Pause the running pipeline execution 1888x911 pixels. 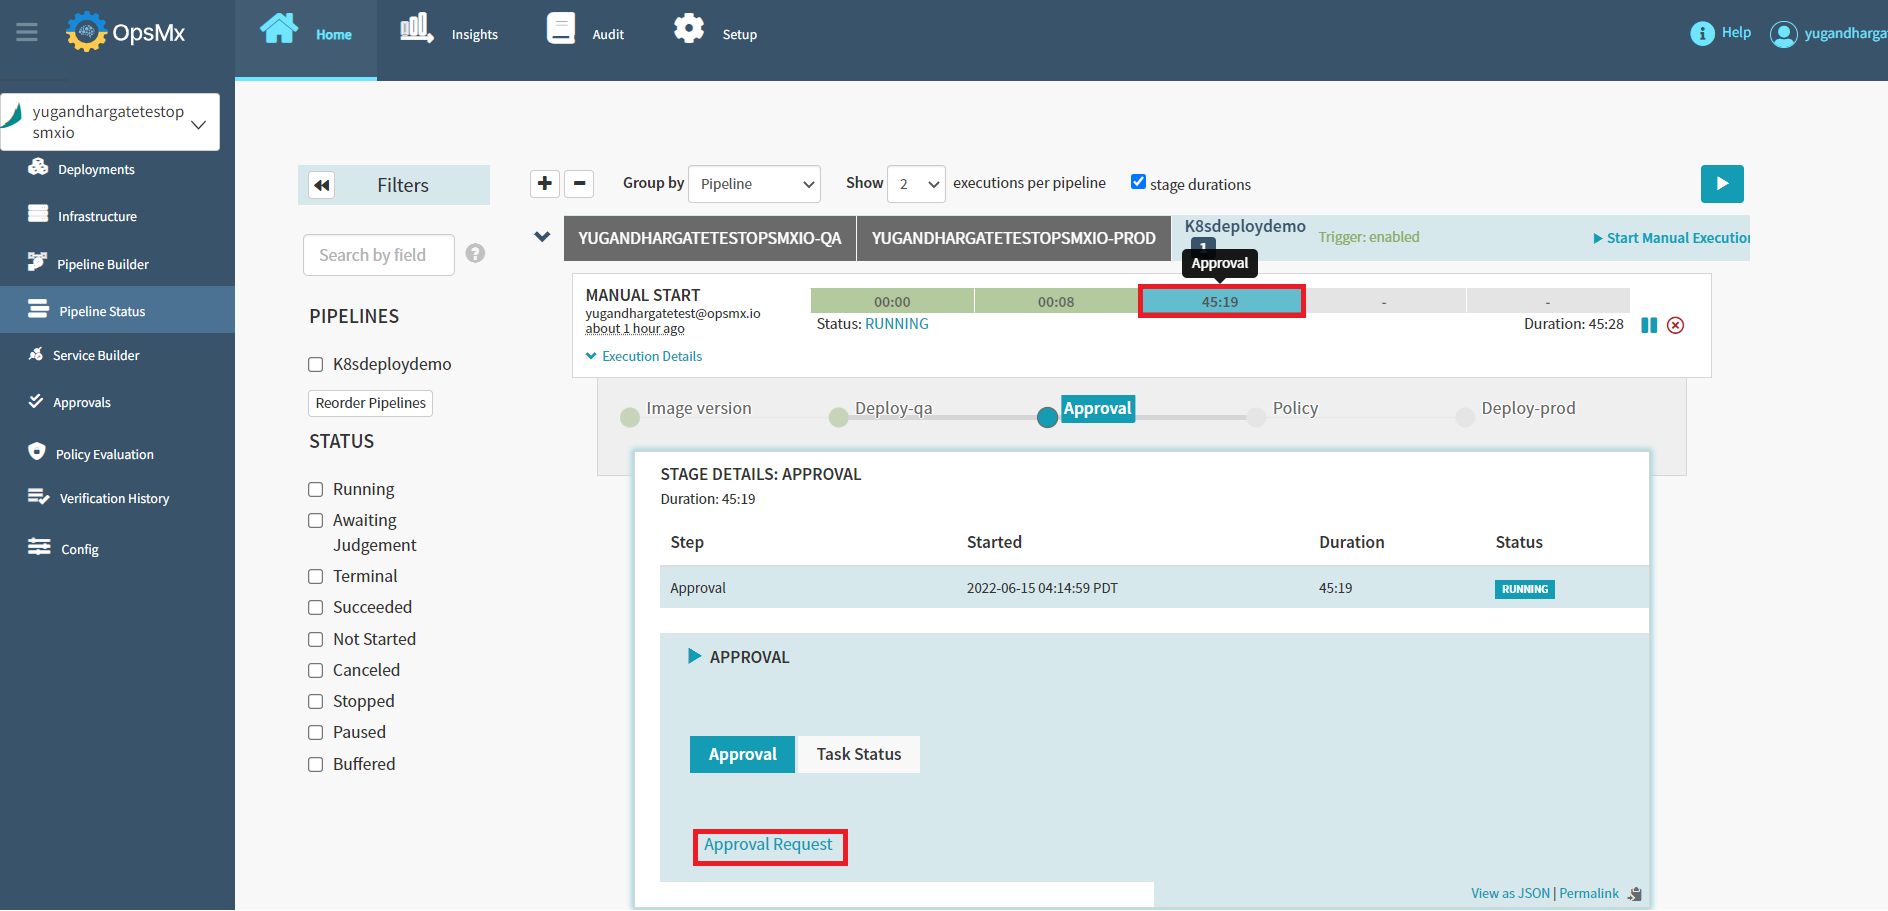pos(1649,325)
